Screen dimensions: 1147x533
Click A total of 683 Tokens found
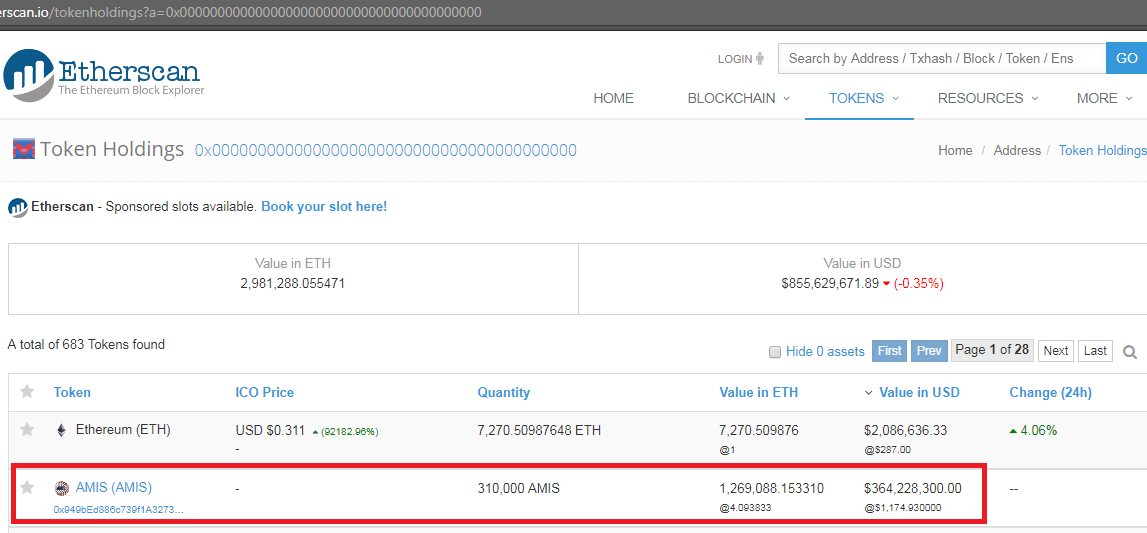coord(86,344)
